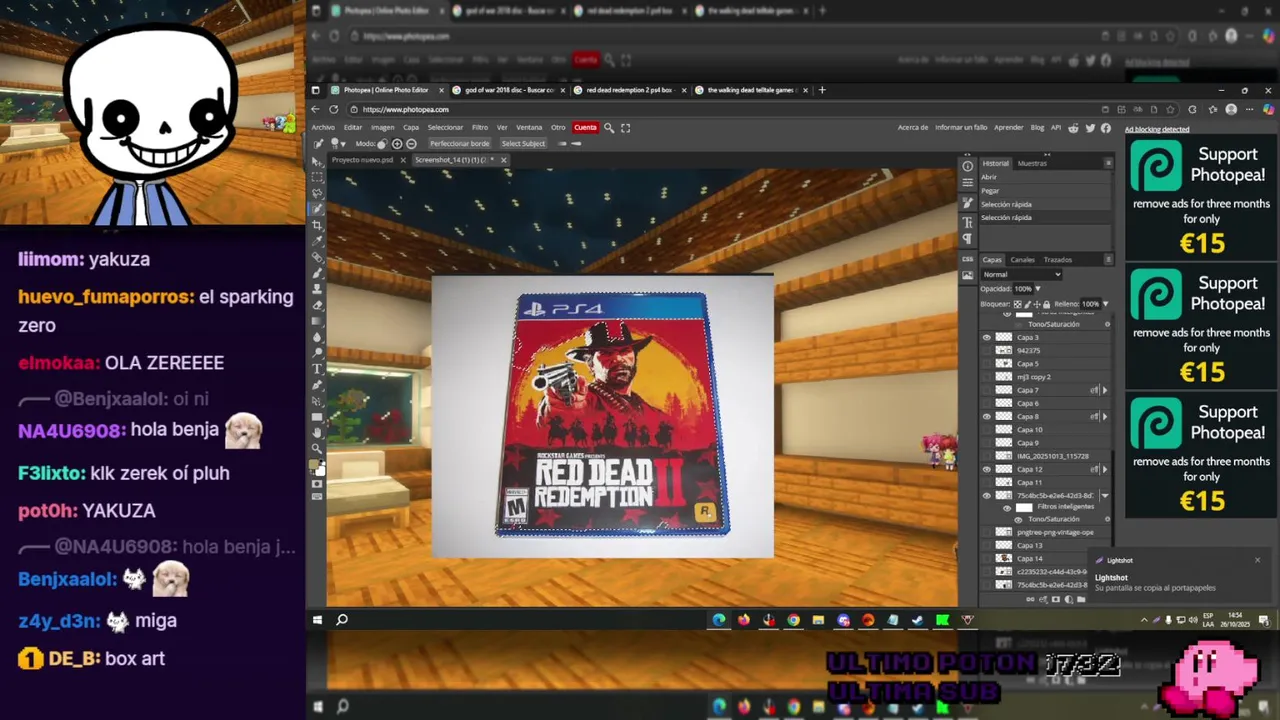
Task: Select the Capa 9 layer row
Action: tap(1045, 443)
